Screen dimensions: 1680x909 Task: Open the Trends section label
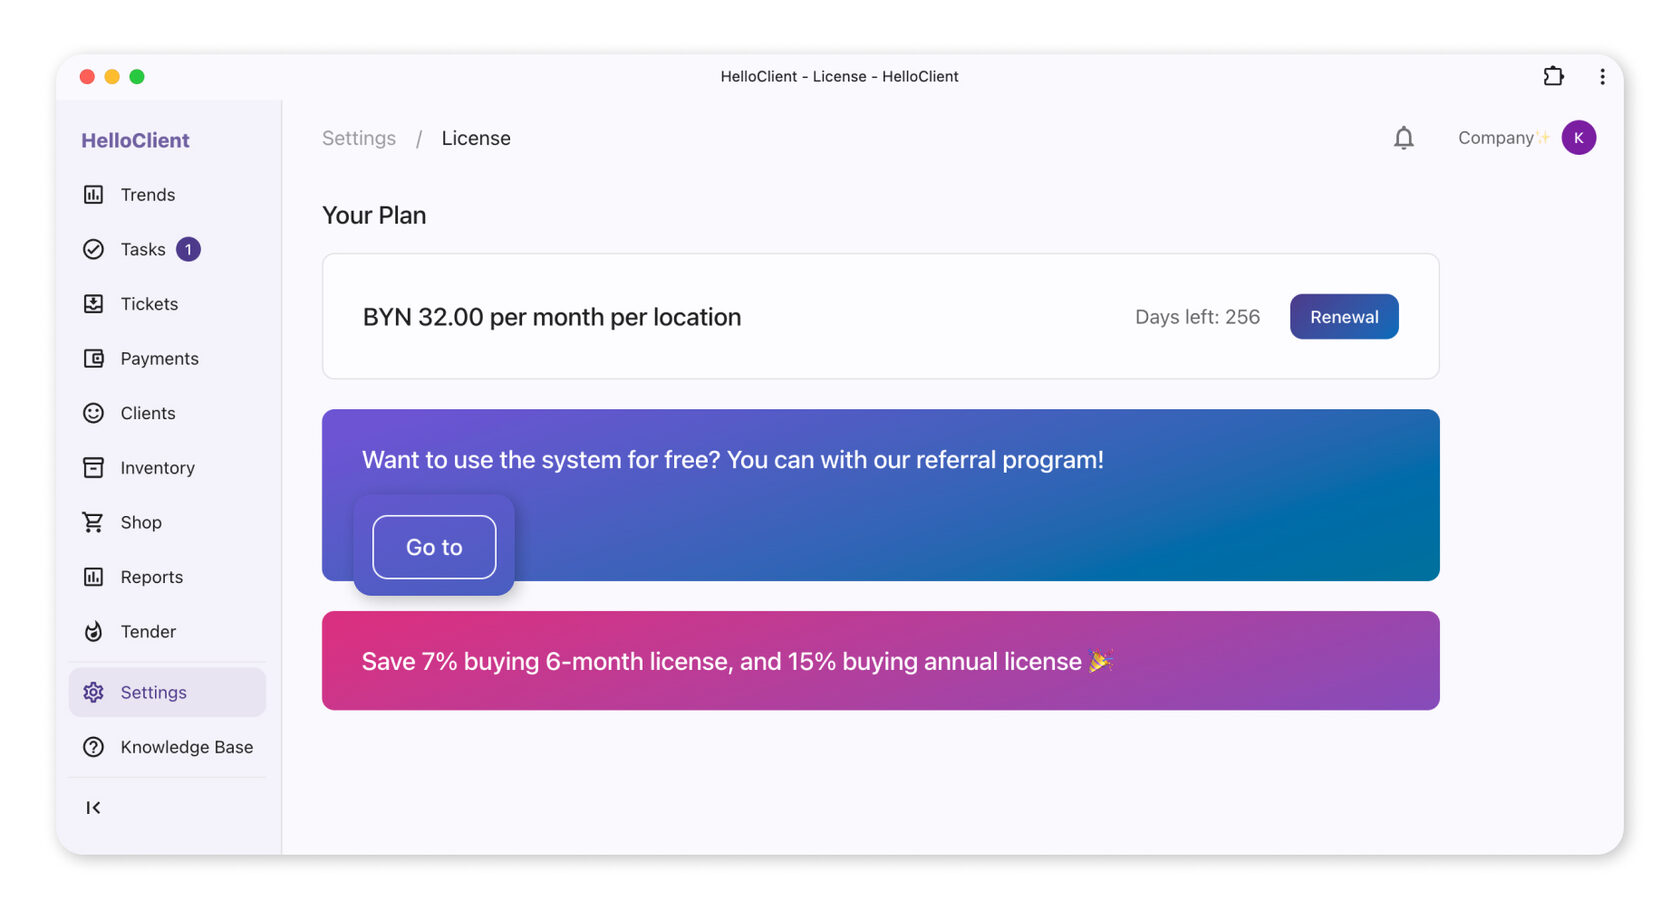click(x=148, y=195)
